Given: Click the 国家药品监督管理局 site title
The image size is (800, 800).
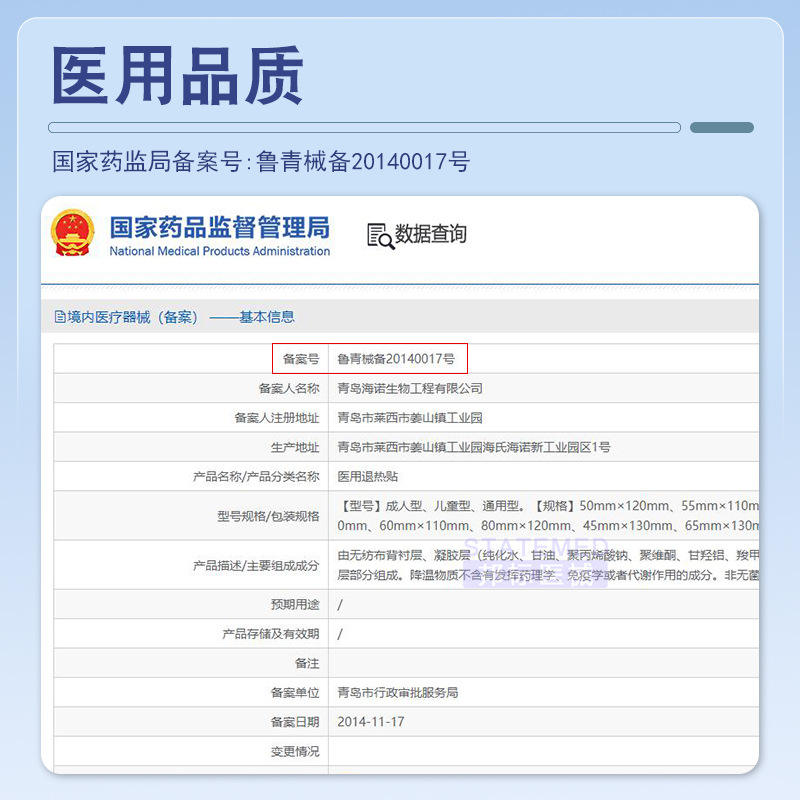Looking at the screenshot, I should (x=219, y=226).
